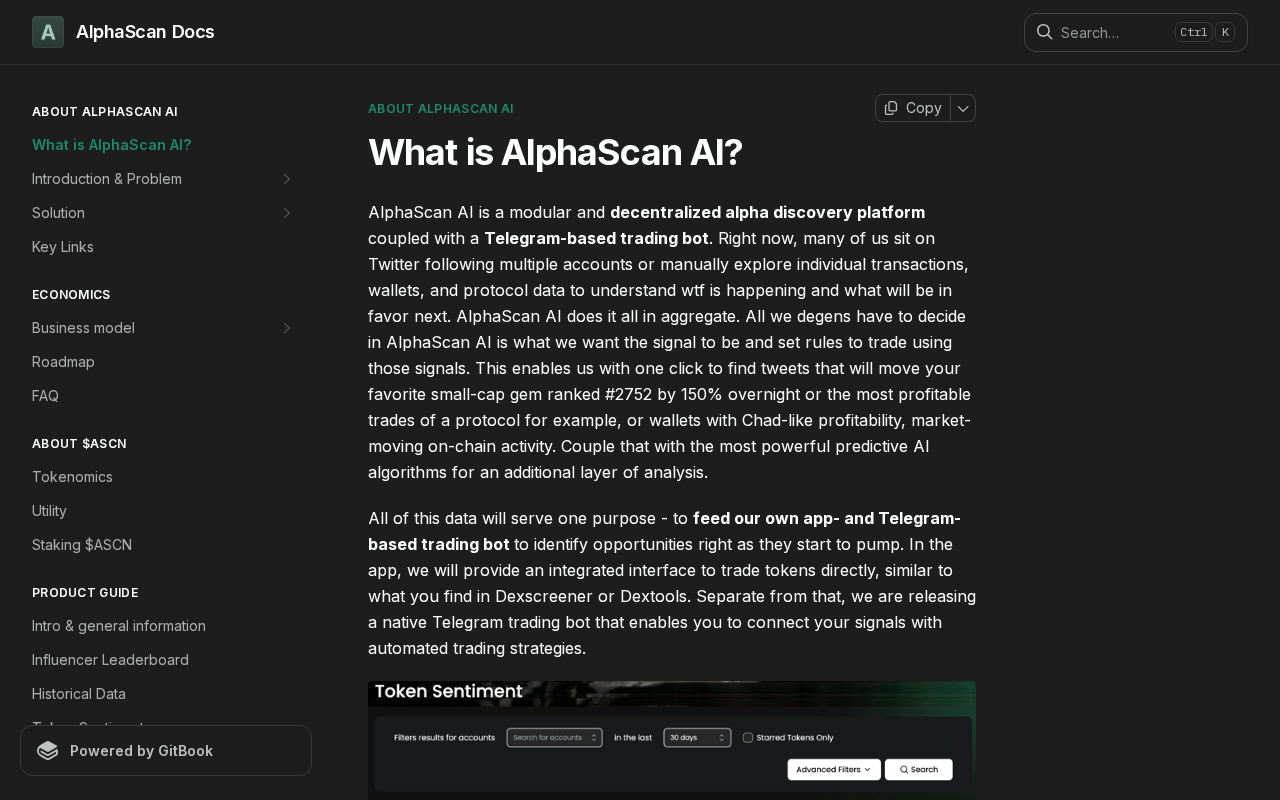
Task: Open the Historical Data page
Action: (x=79, y=694)
